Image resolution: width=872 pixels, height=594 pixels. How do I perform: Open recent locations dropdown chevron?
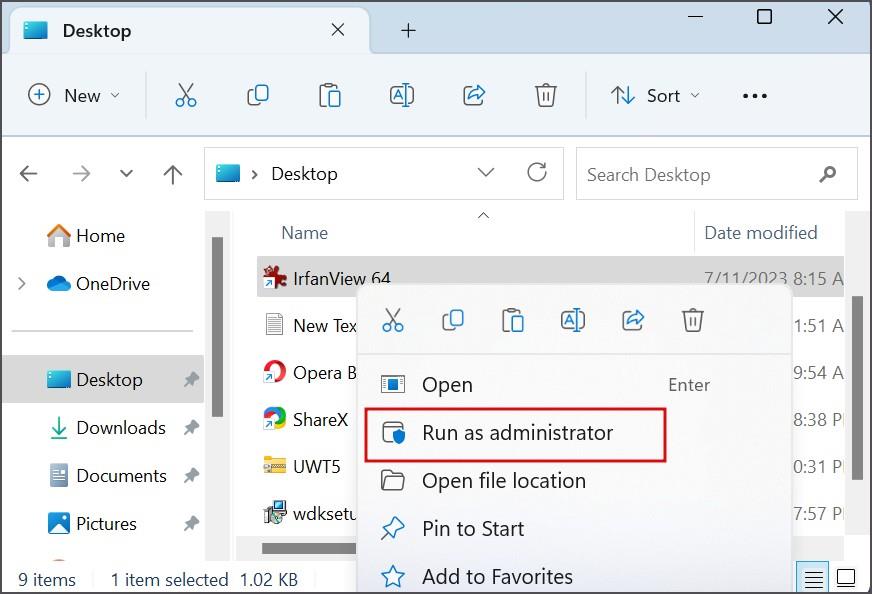126,174
